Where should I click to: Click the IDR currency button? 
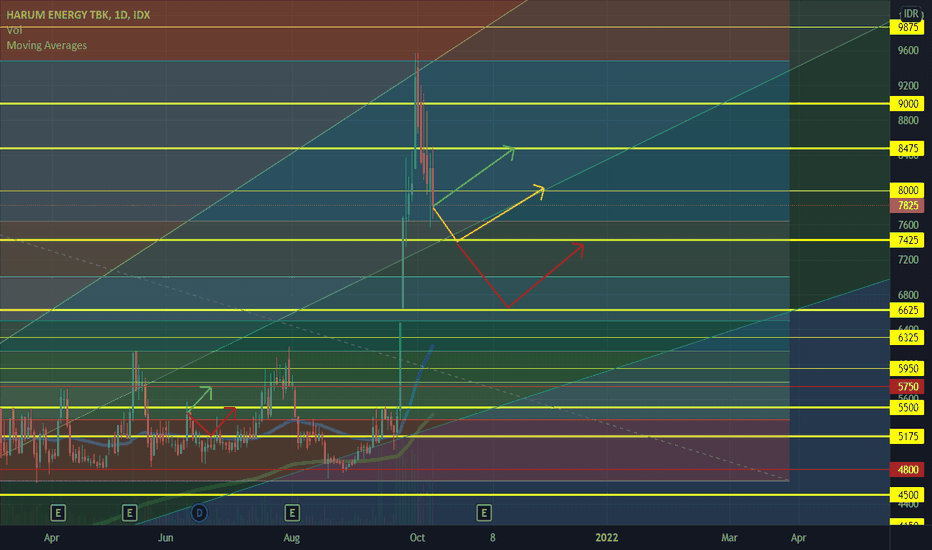pos(910,13)
